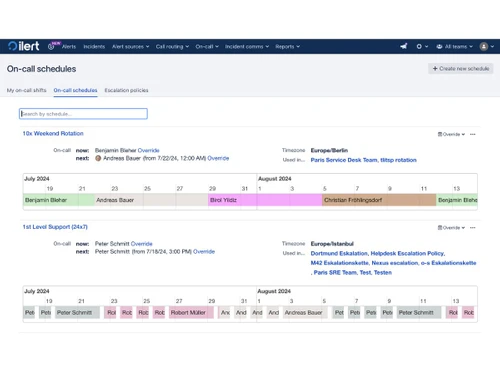Expand the Call routing menu

coord(172,47)
